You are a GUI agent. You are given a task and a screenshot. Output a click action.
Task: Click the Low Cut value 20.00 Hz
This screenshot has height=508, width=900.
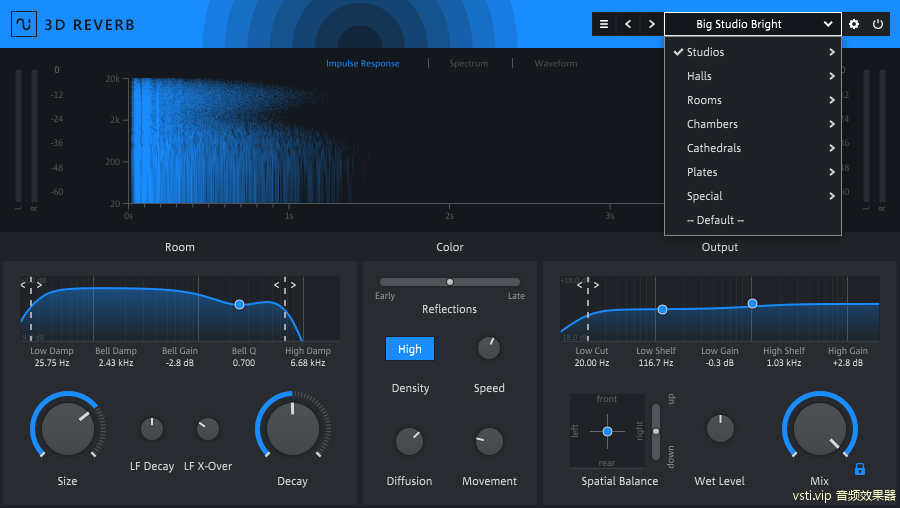click(x=592, y=363)
